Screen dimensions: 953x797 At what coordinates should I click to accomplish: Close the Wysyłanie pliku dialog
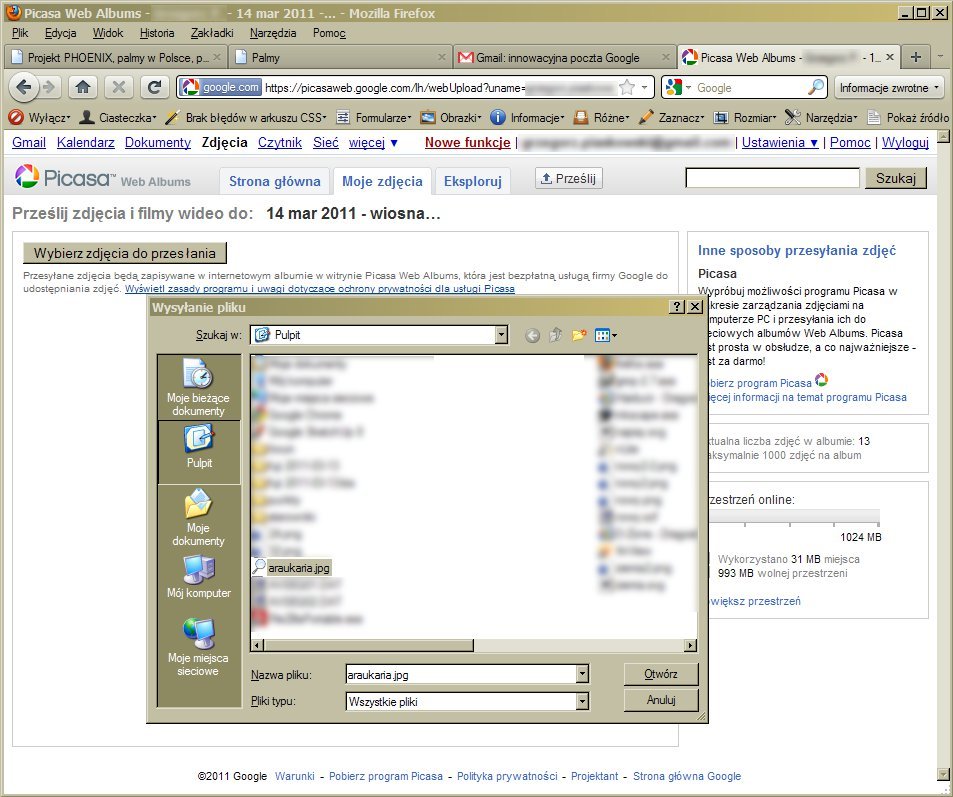pos(695,307)
